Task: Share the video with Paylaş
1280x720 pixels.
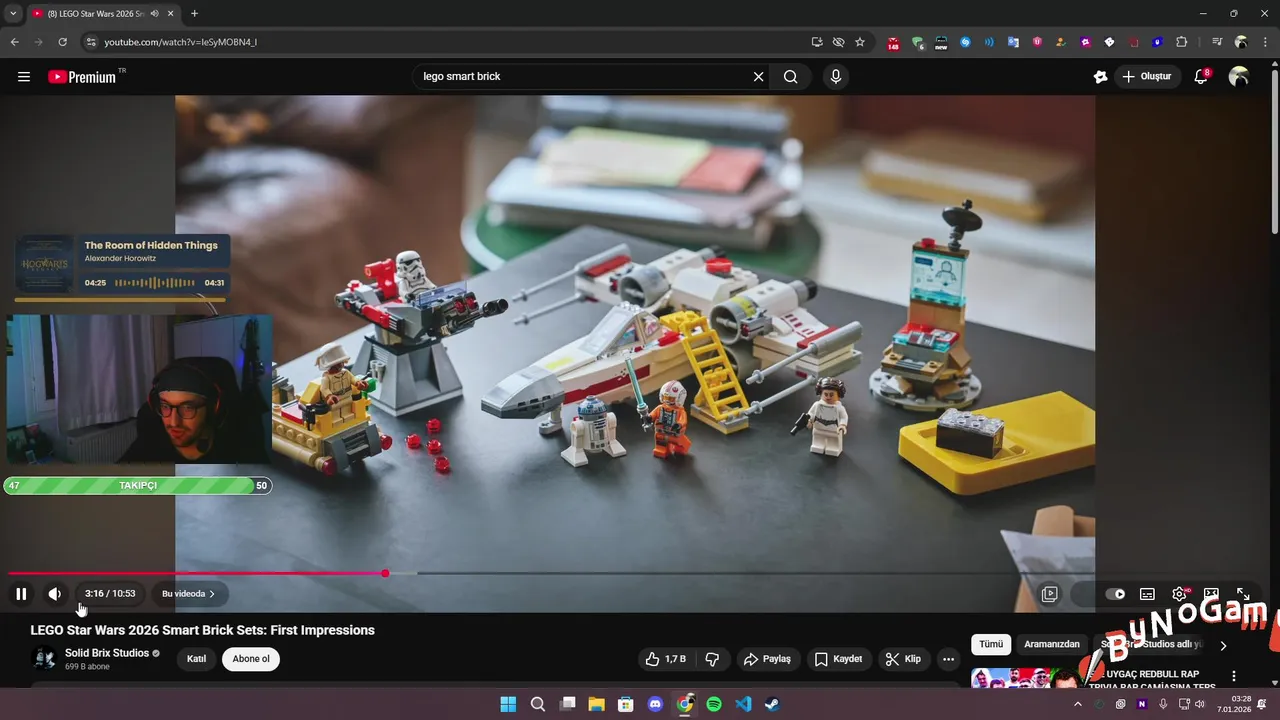Action: click(x=767, y=659)
